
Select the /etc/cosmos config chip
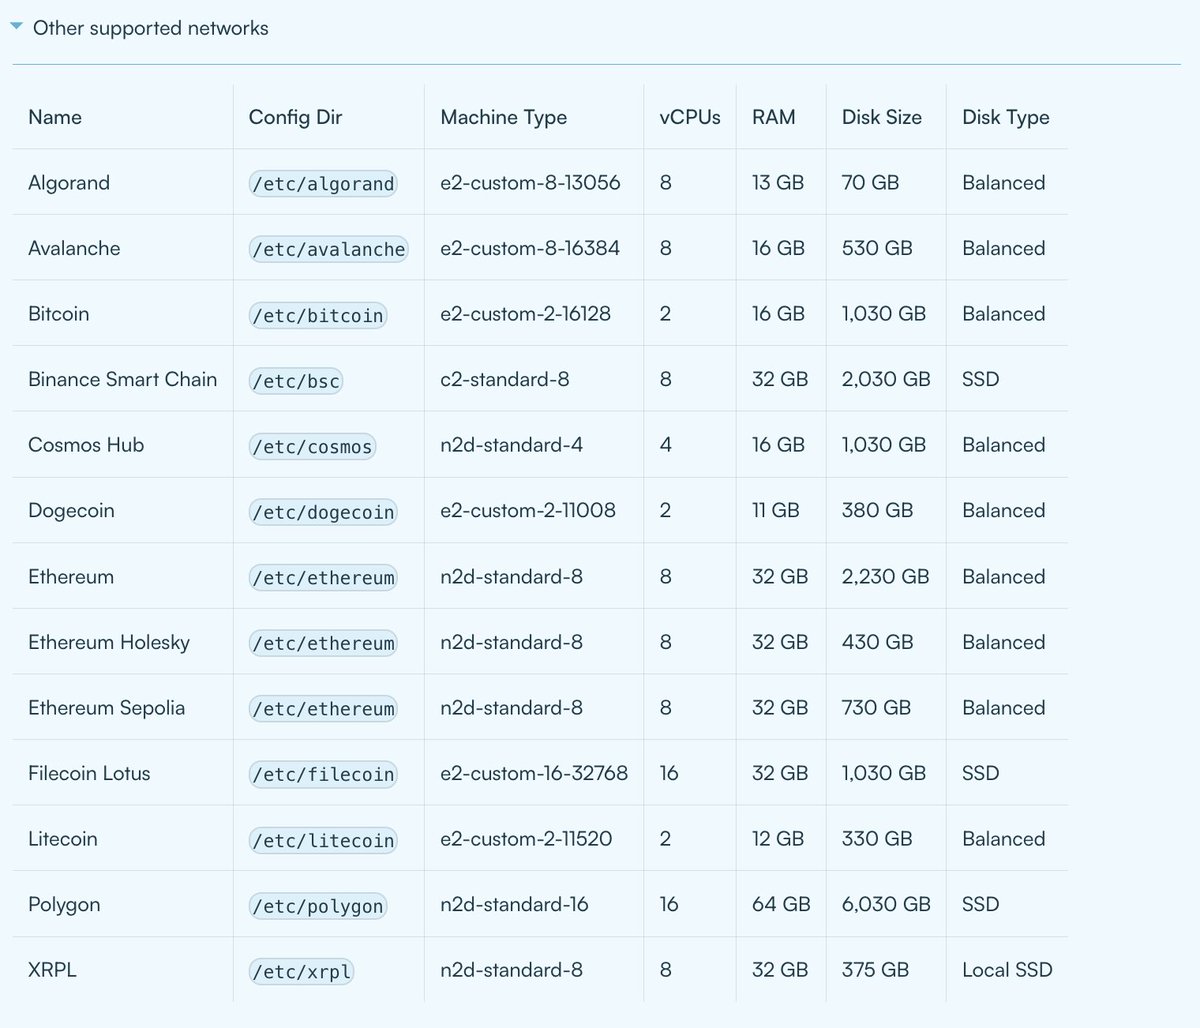311,445
